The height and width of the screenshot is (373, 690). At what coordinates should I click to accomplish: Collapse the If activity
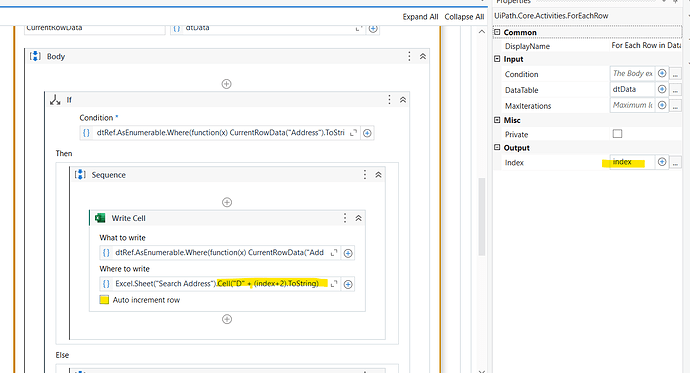click(403, 100)
